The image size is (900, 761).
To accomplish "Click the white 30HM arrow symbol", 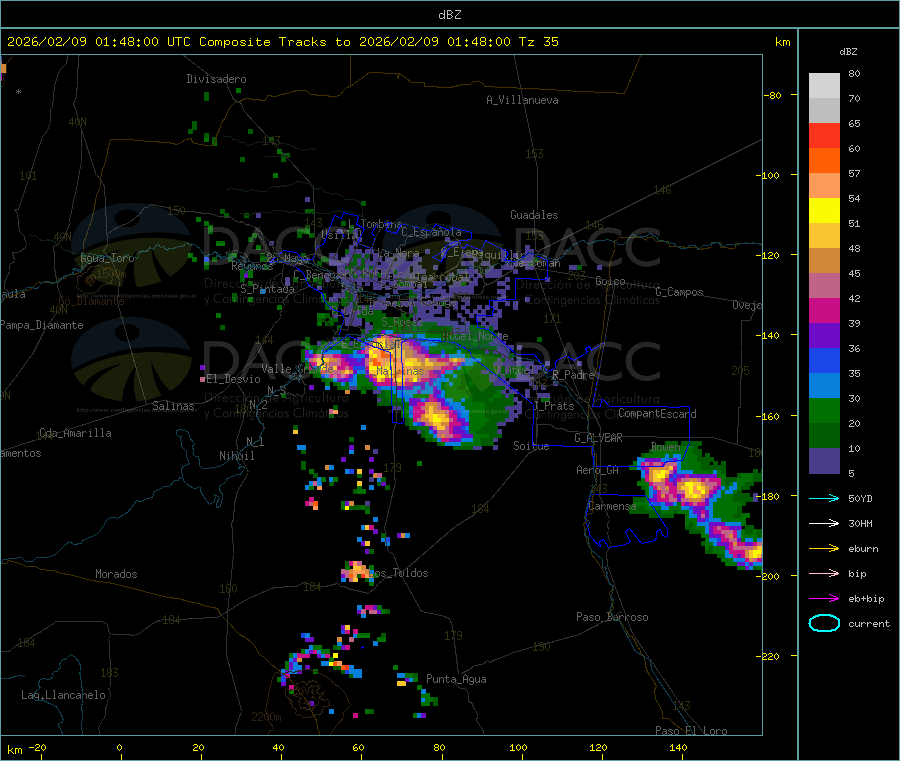I will point(824,523).
